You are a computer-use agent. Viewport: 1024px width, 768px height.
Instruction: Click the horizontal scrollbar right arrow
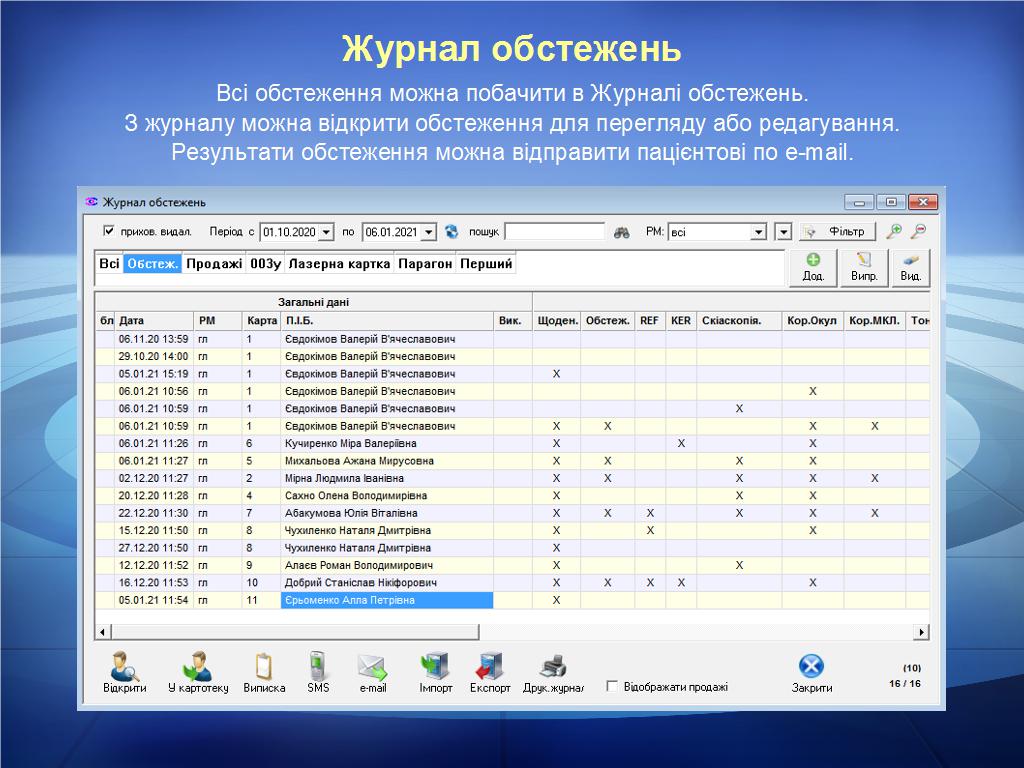921,632
